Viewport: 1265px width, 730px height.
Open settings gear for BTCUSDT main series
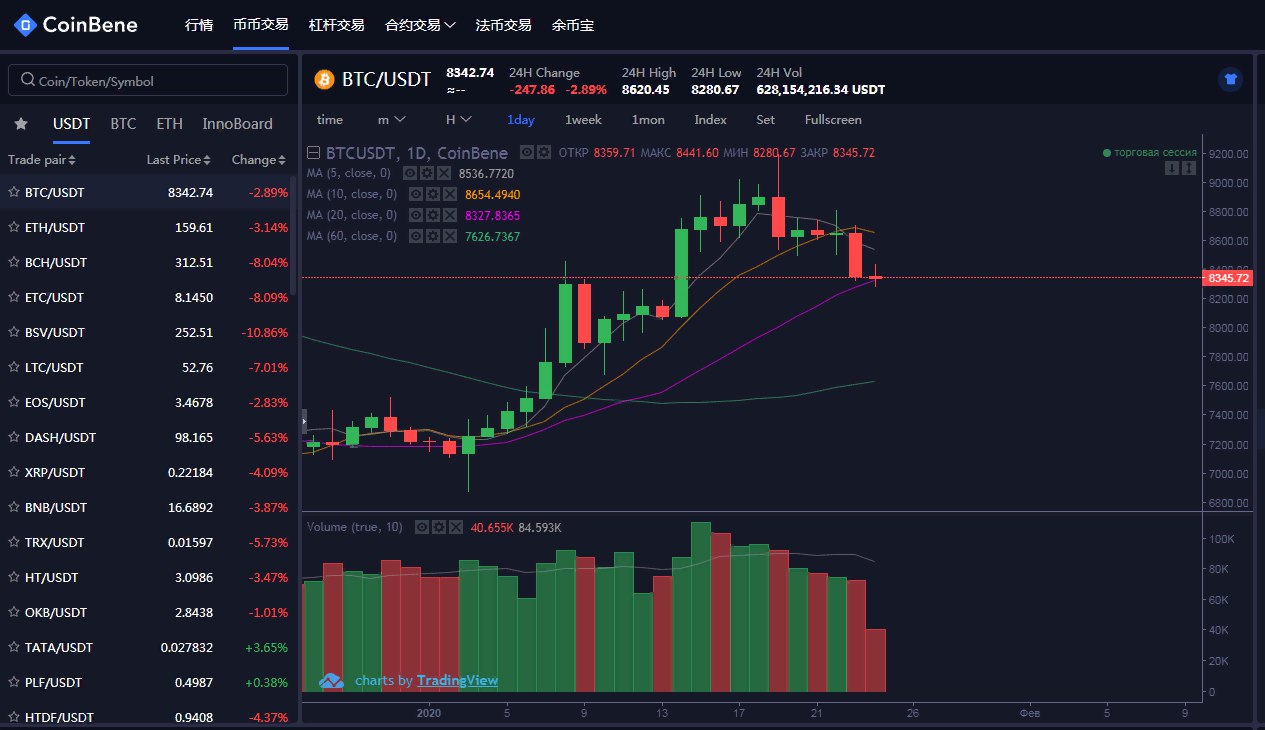[x=543, y=152]
